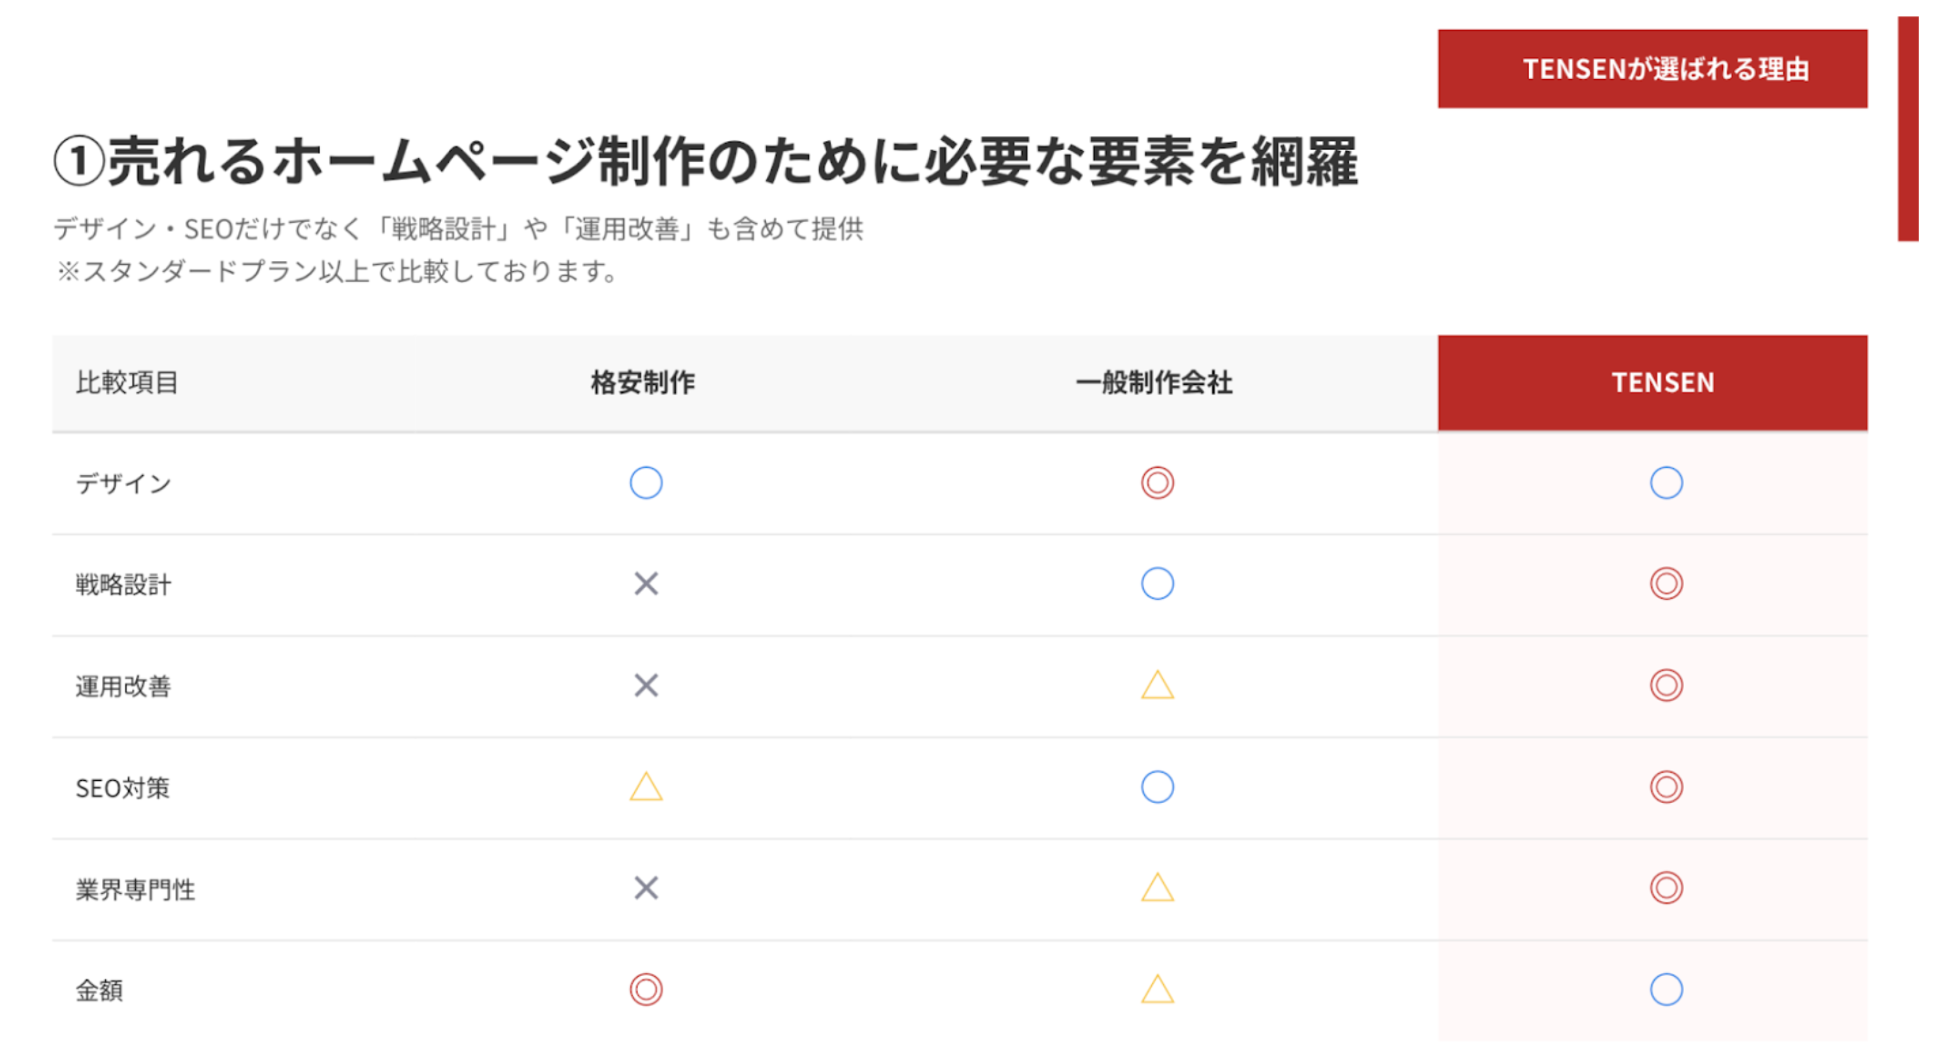Click the 比較項目 header cell
Viewport: 1944px width, 1064px height.
pyautogui.click(x=127, y=382)
